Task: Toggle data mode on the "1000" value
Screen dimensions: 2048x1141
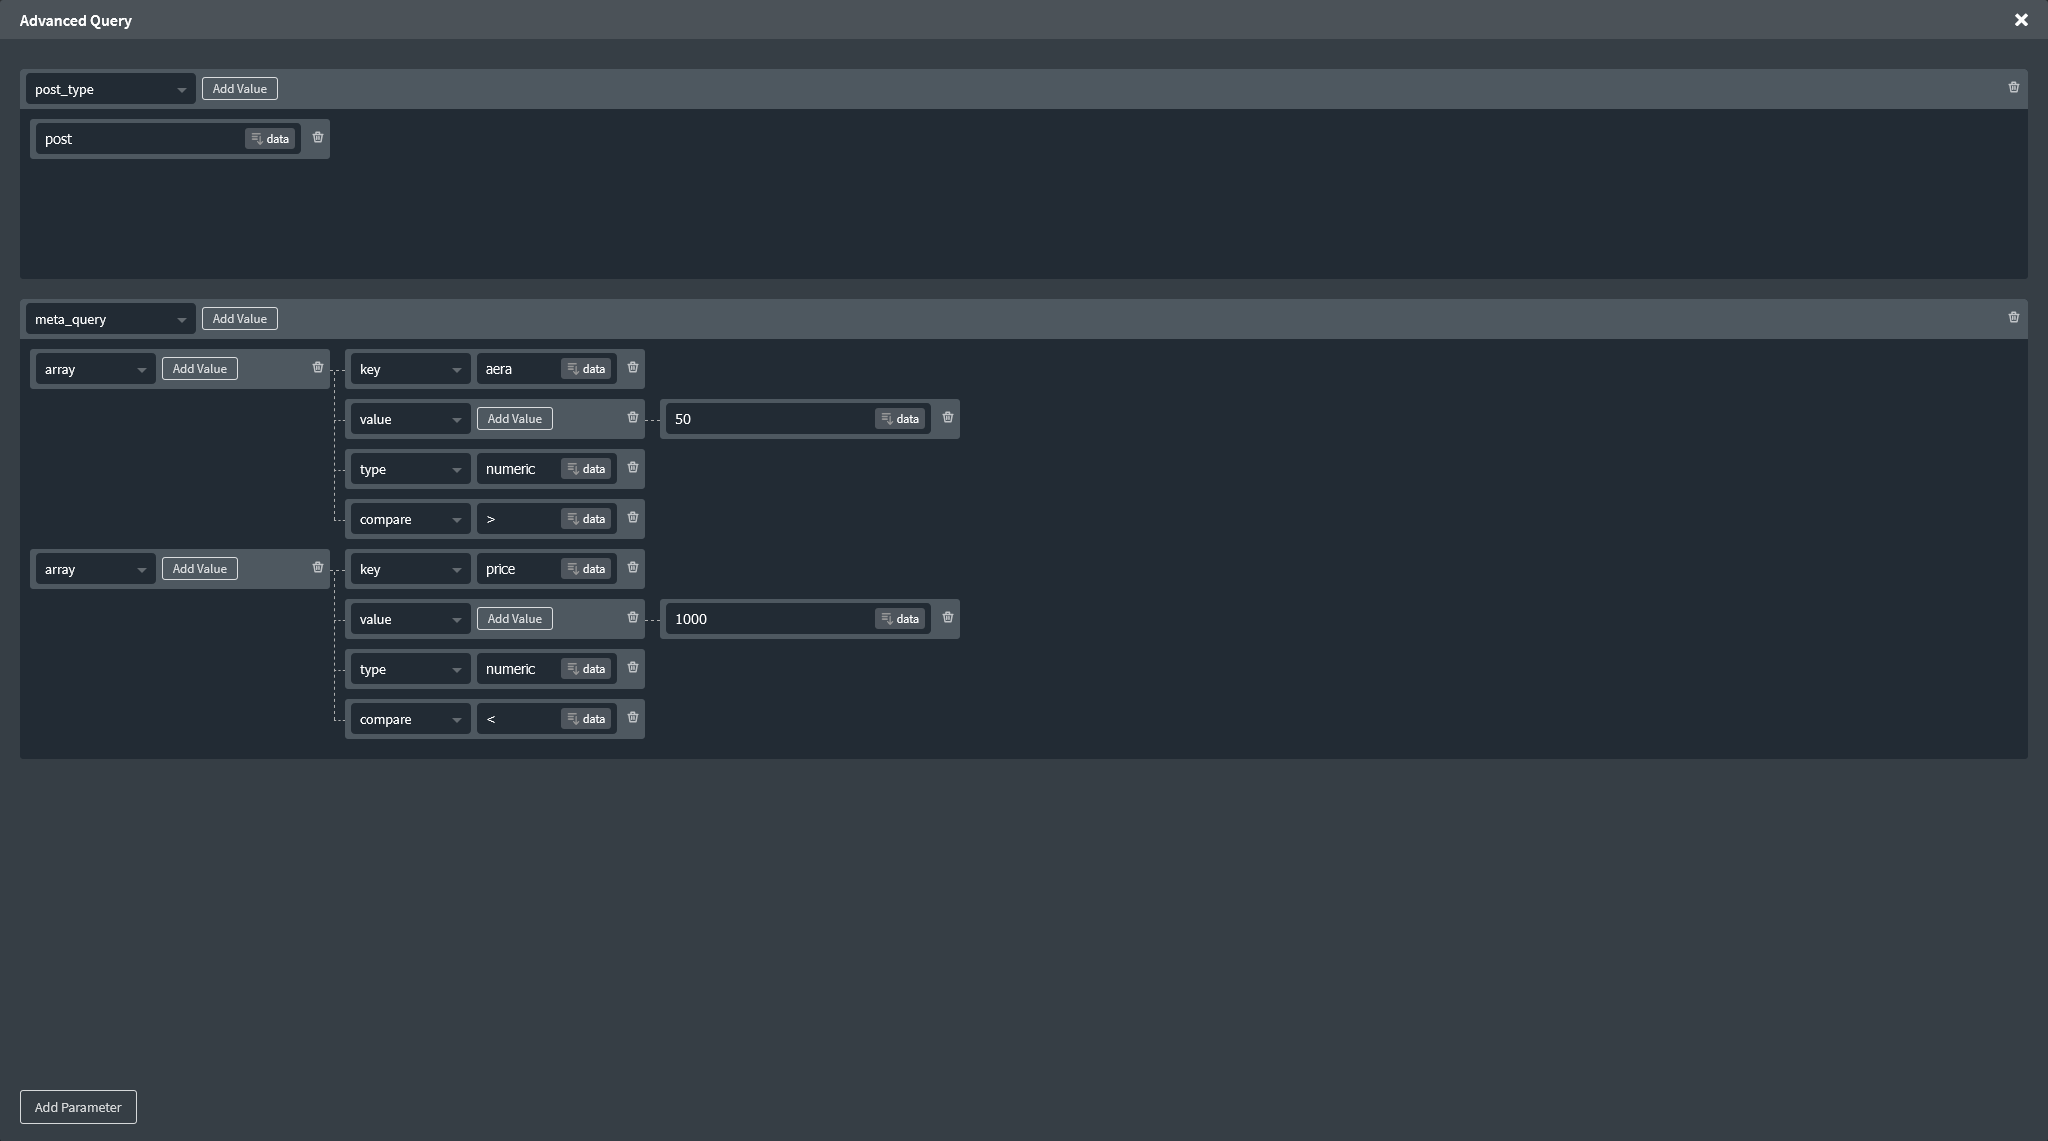Action: coord(898,618)
